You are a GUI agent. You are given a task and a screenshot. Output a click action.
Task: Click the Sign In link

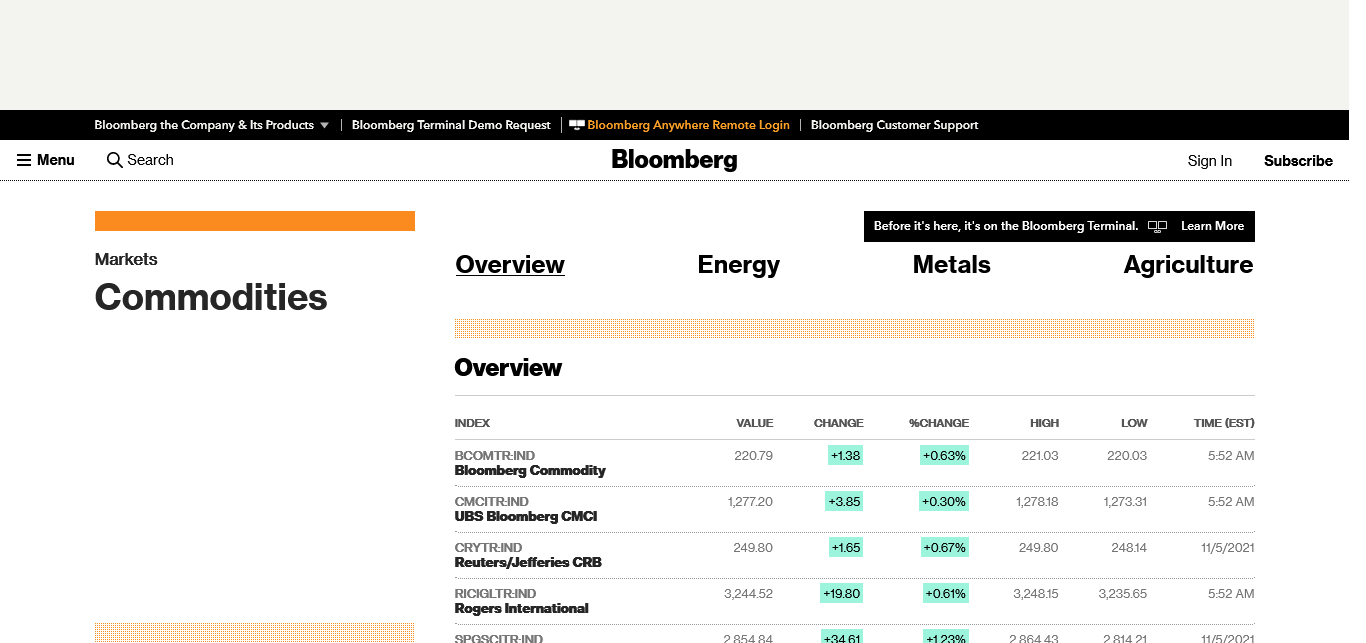click(1209, 161)
